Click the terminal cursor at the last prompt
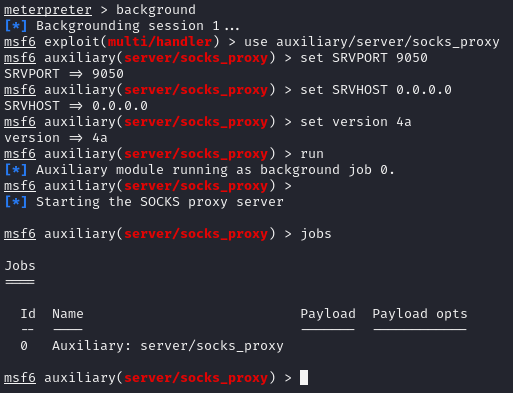513x393 pixels. click(304, 377)
